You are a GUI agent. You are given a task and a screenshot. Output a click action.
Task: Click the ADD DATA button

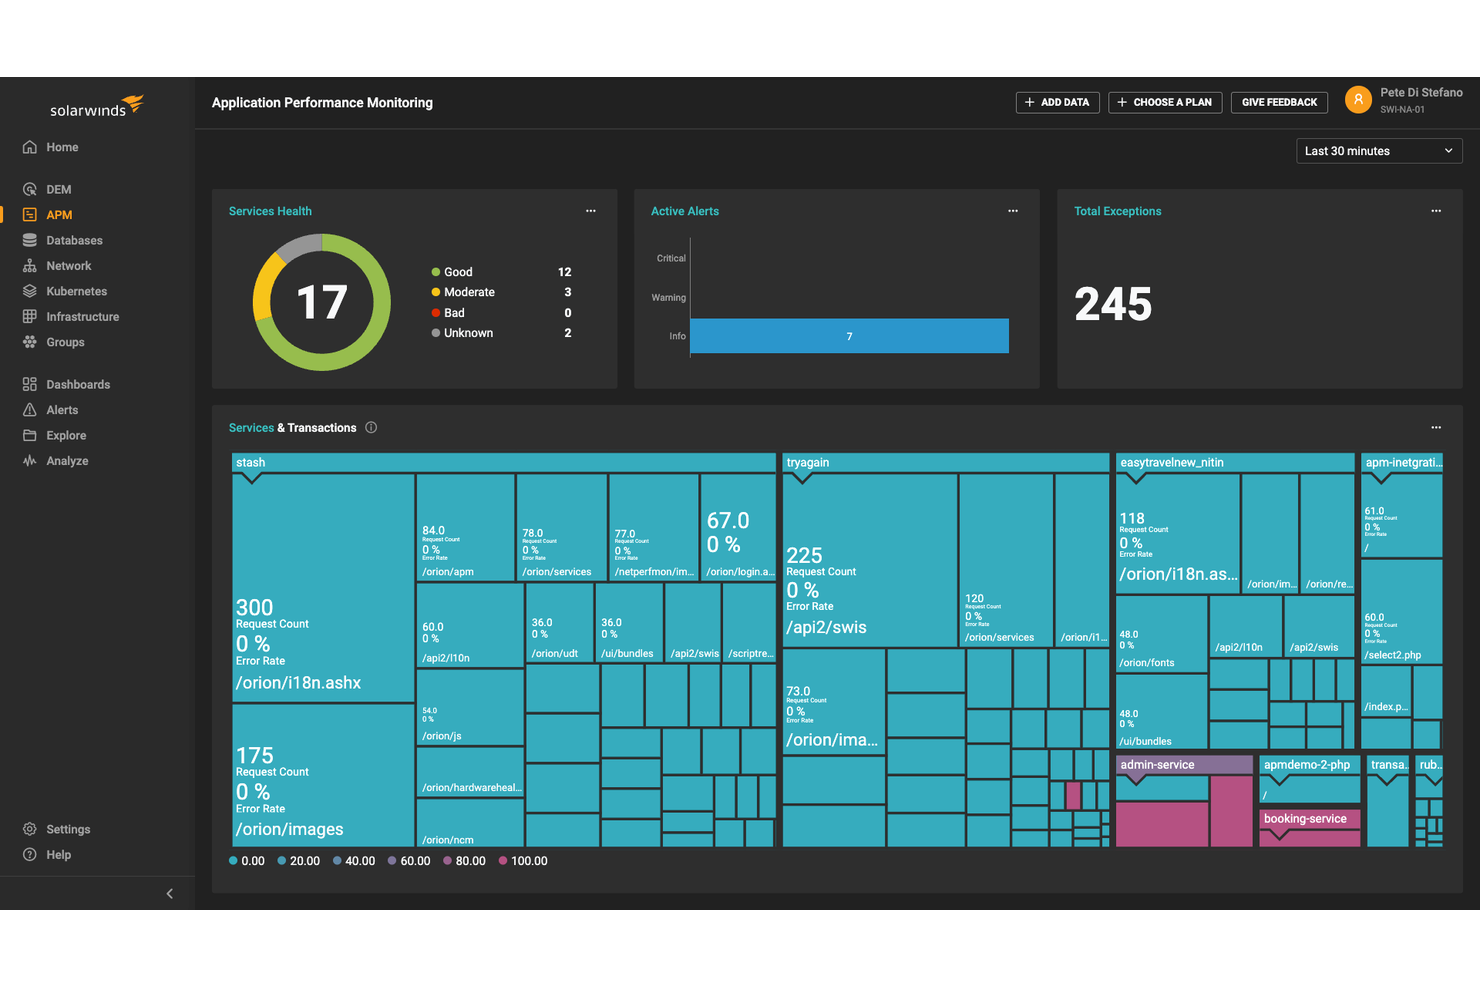click(x=1057, y=102)
